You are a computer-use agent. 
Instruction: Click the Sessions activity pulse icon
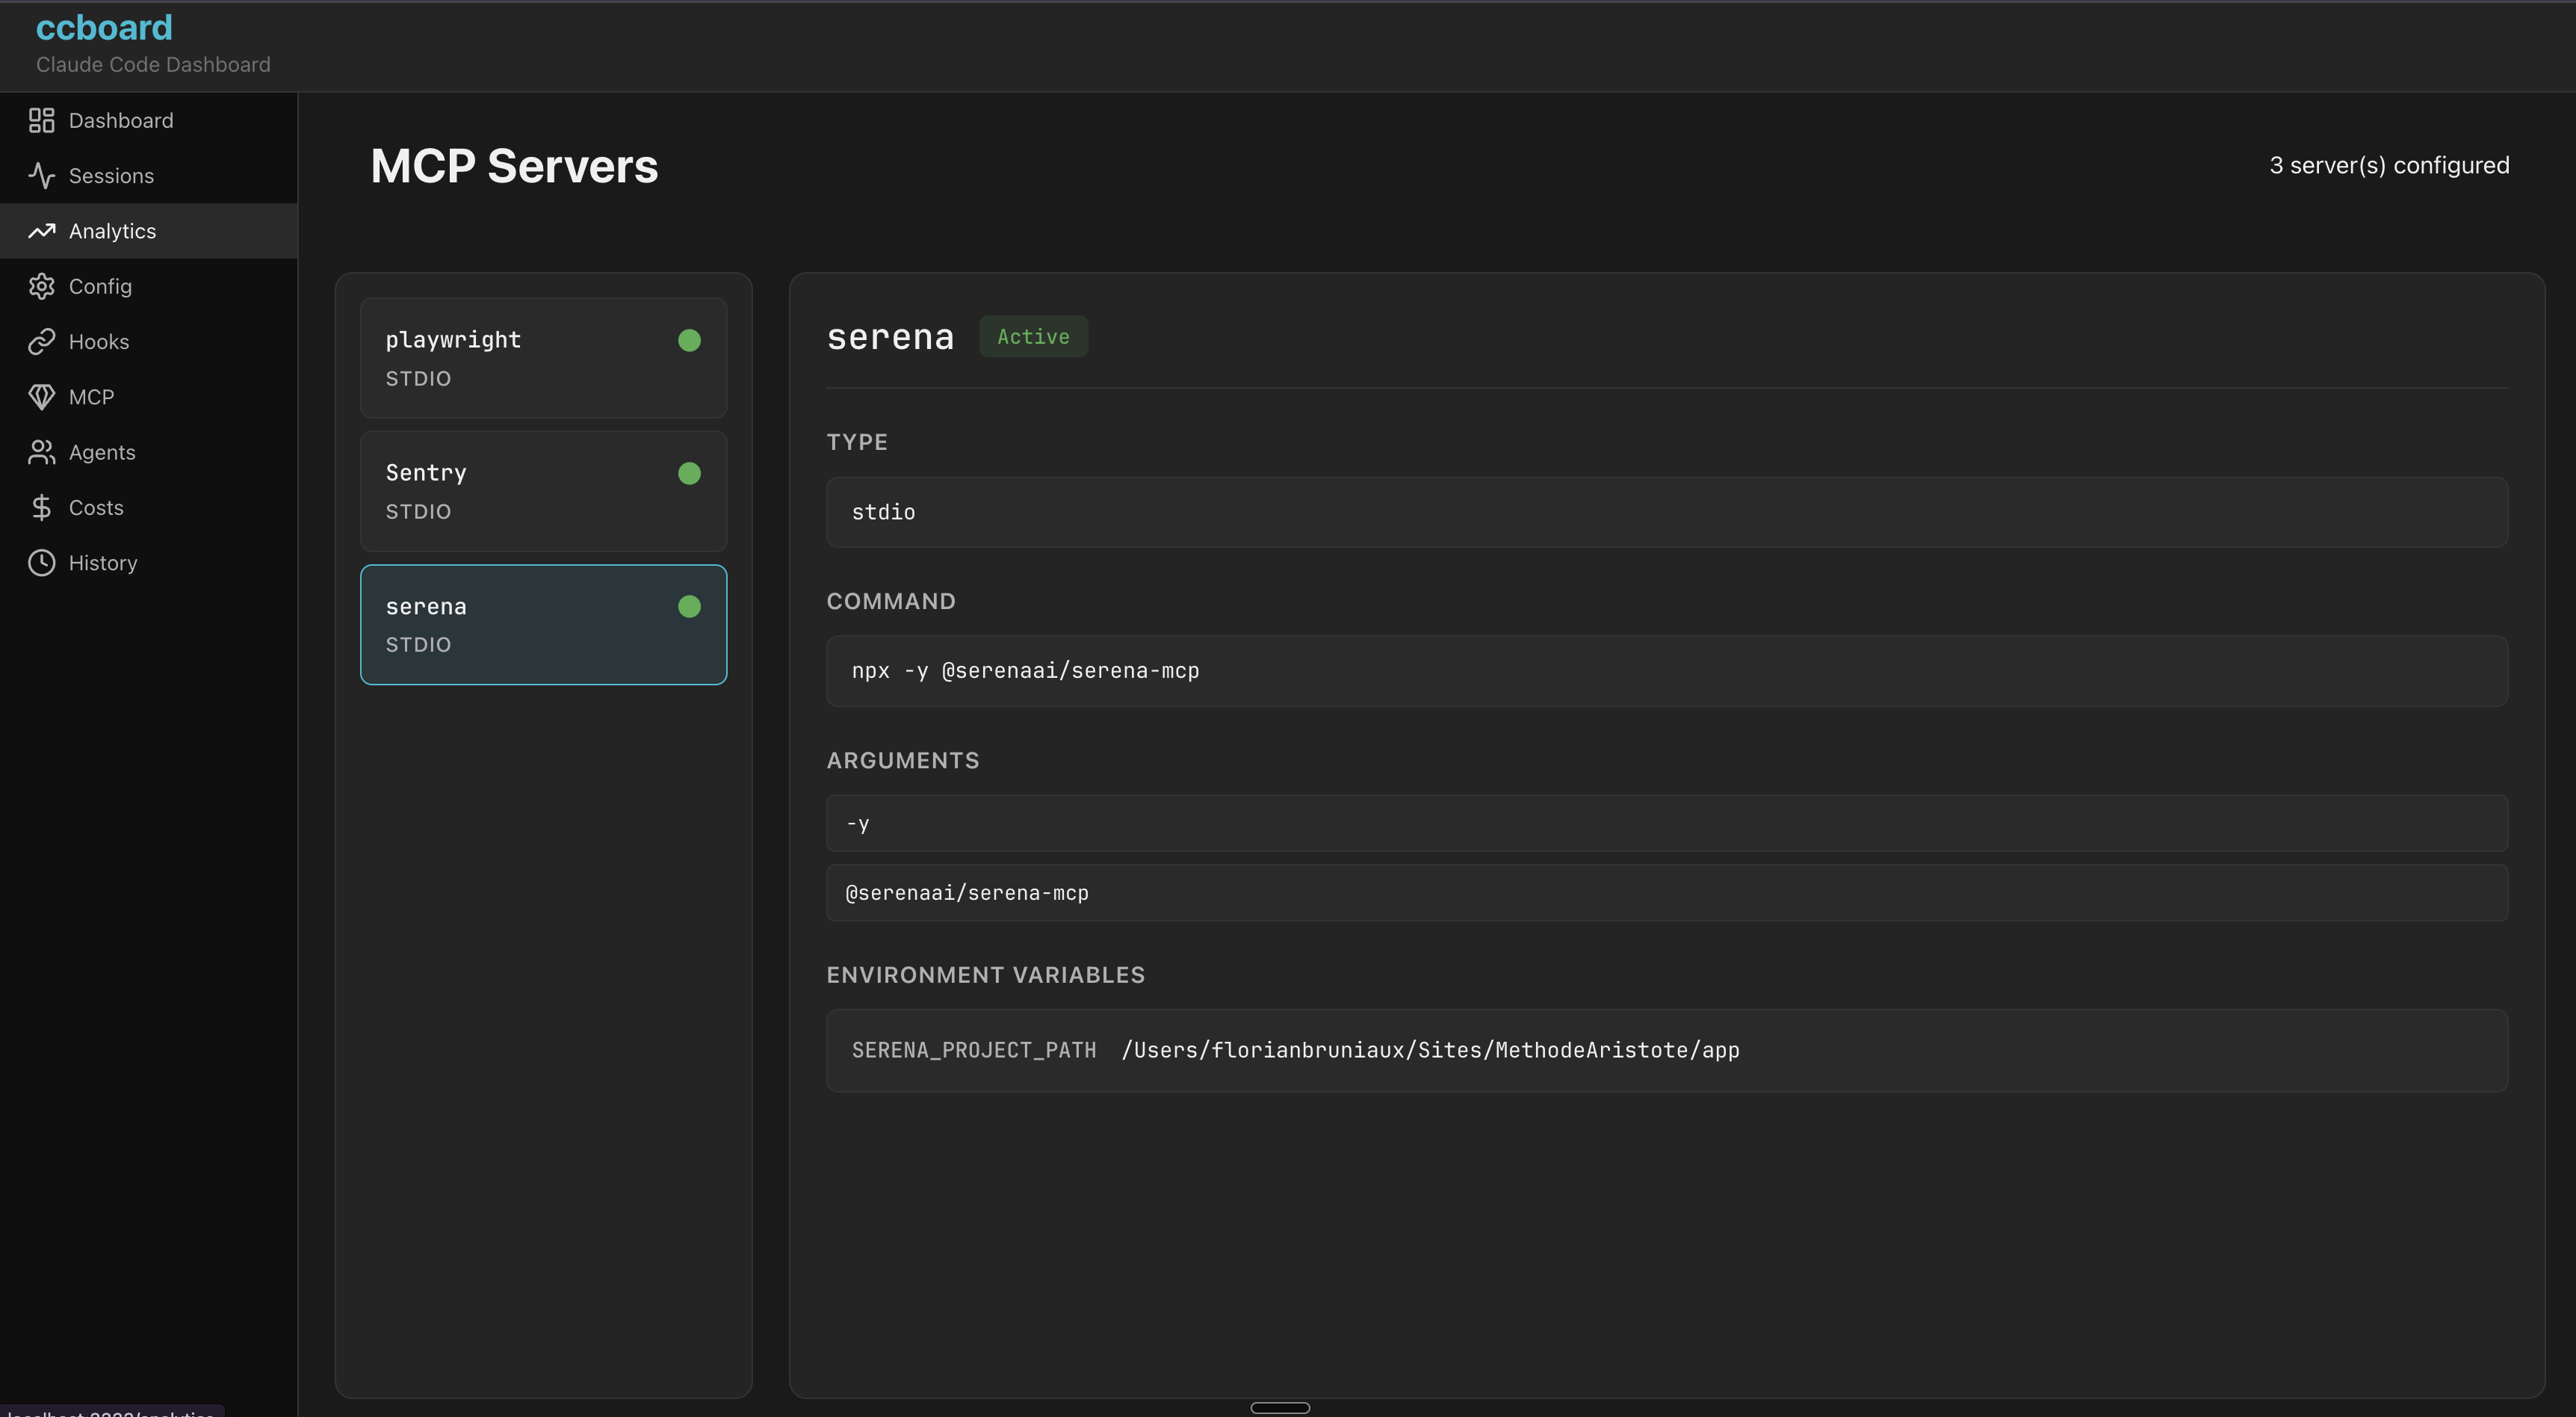point(41,176)
